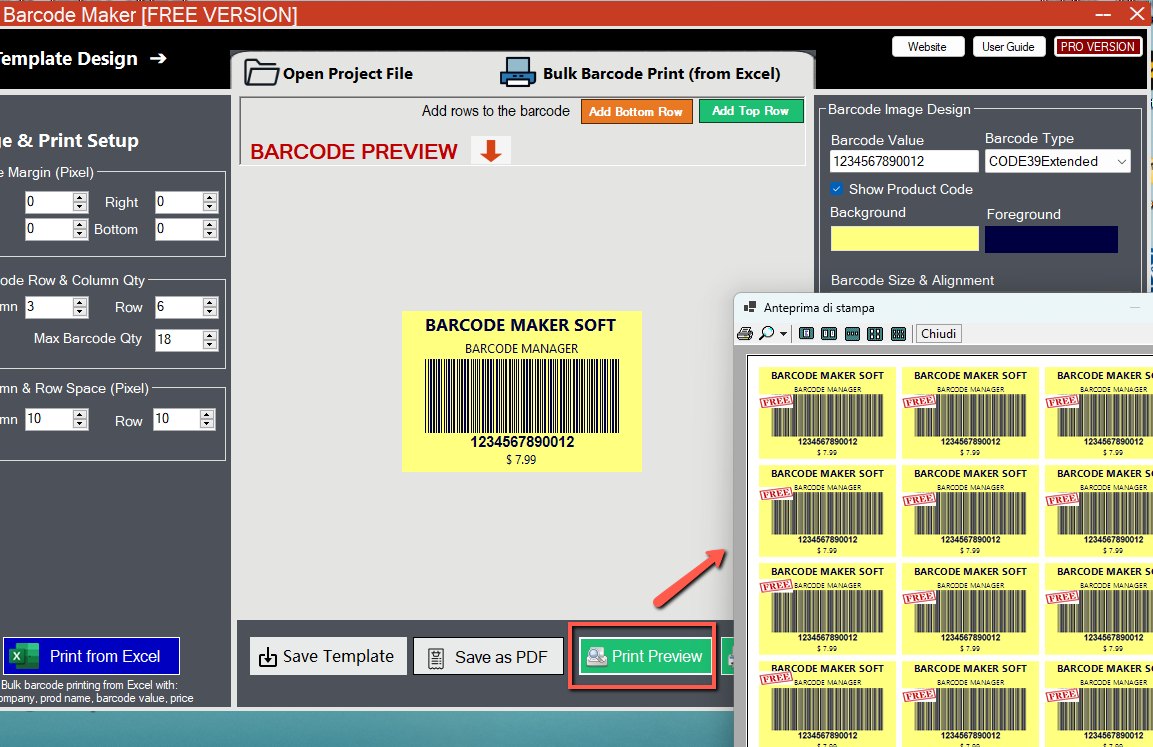Click the magnifier zoom icon in print preview
The image size is (1153, 747).
pos(766,334)
